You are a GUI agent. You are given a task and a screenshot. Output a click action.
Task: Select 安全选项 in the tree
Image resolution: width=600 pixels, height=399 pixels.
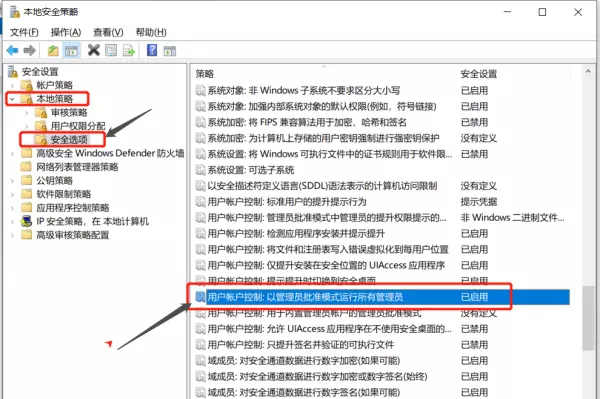click(69, 140)
